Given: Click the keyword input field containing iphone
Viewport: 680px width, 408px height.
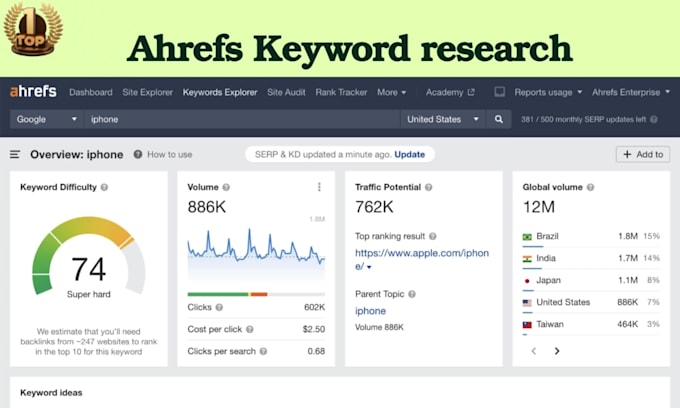Looking at the screenshot, I should pyautogui.click(x=243, y=119).
